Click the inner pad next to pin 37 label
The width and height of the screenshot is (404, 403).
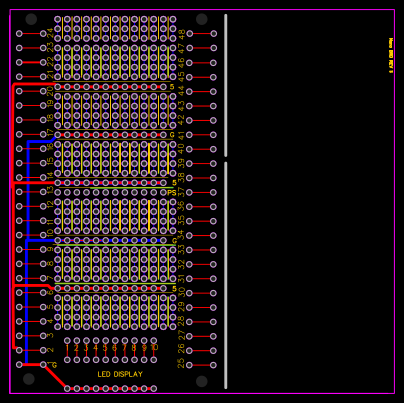tap(190, 192)
